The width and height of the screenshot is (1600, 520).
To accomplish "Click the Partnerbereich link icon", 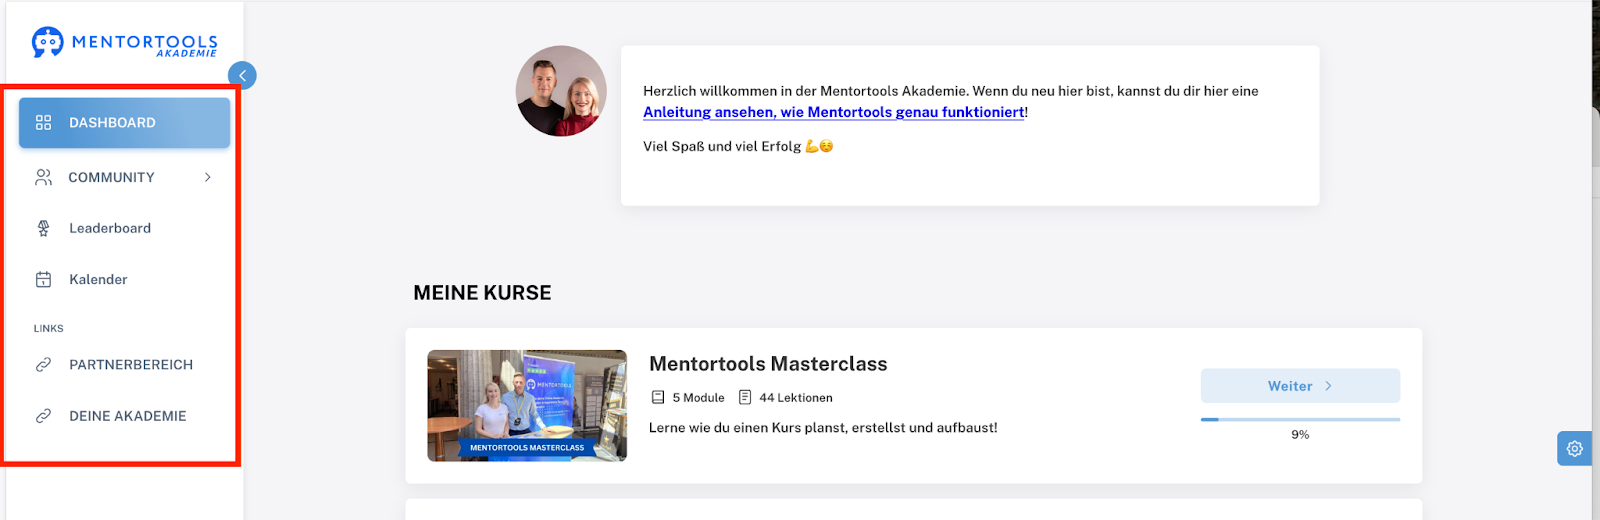I will (43, 365).
